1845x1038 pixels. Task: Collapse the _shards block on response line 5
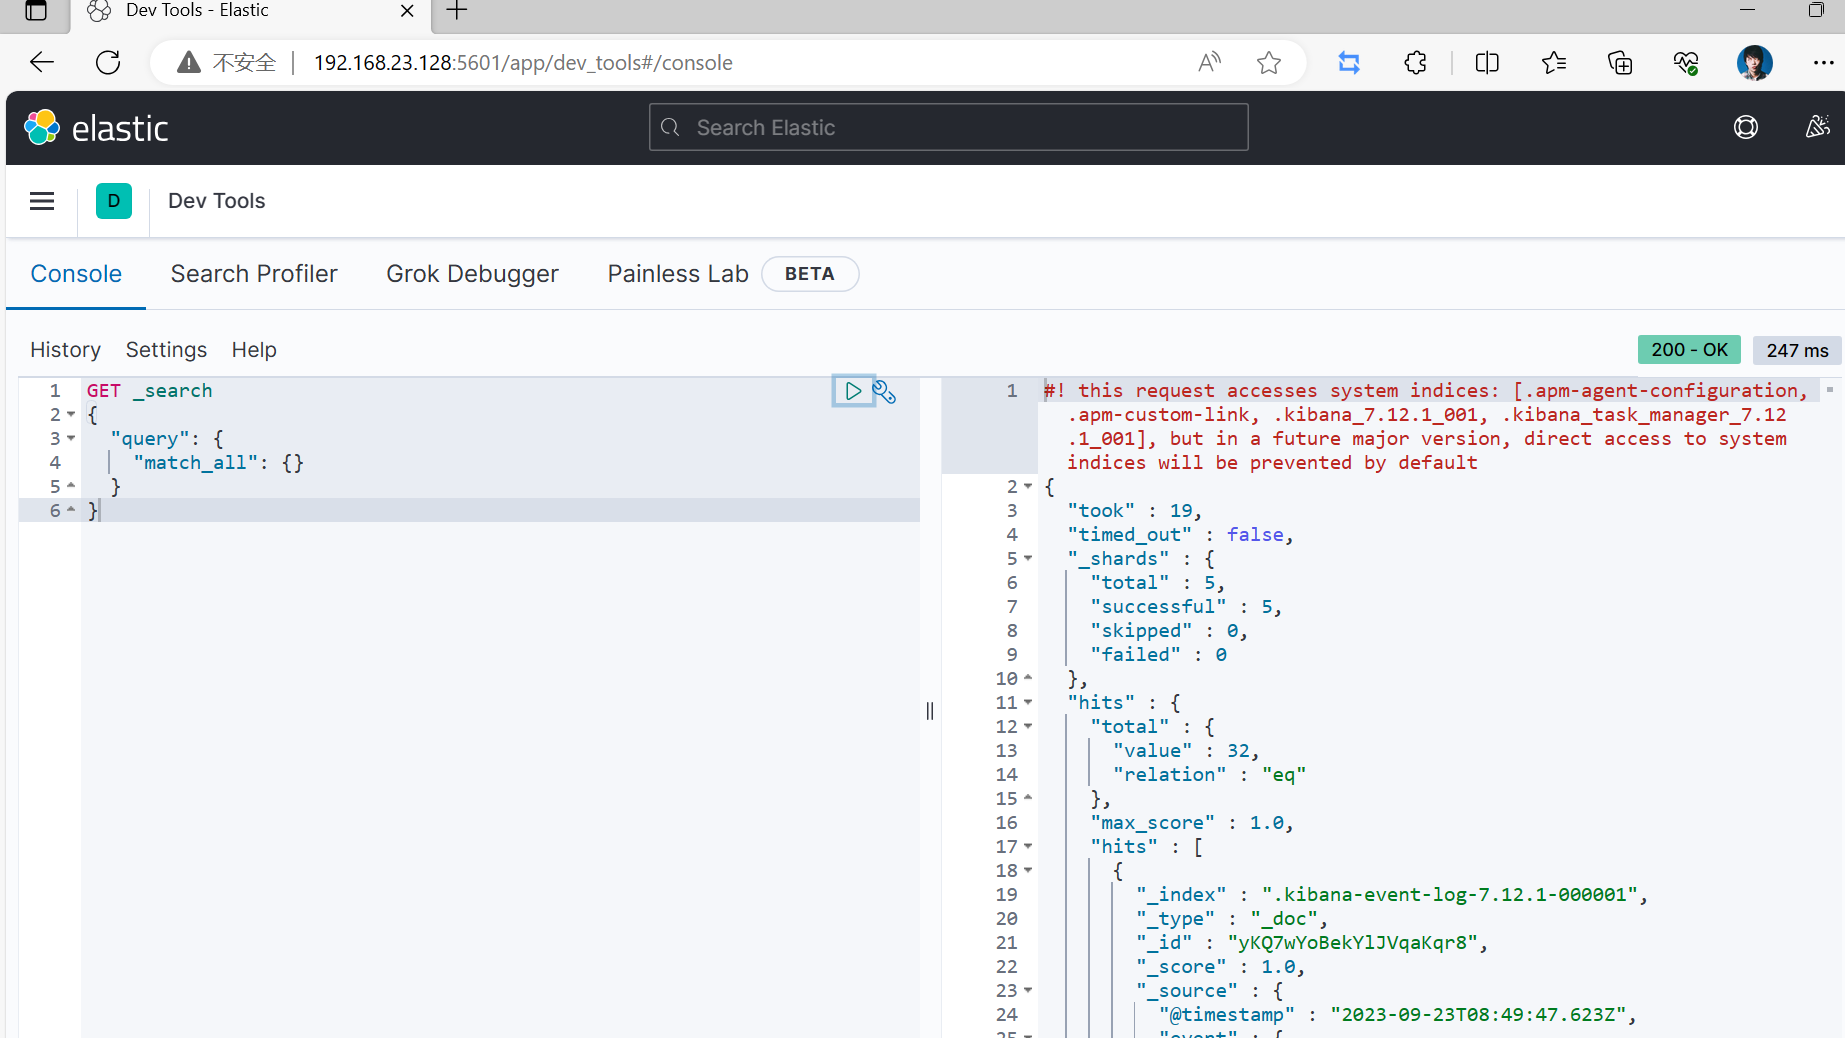1028,559
